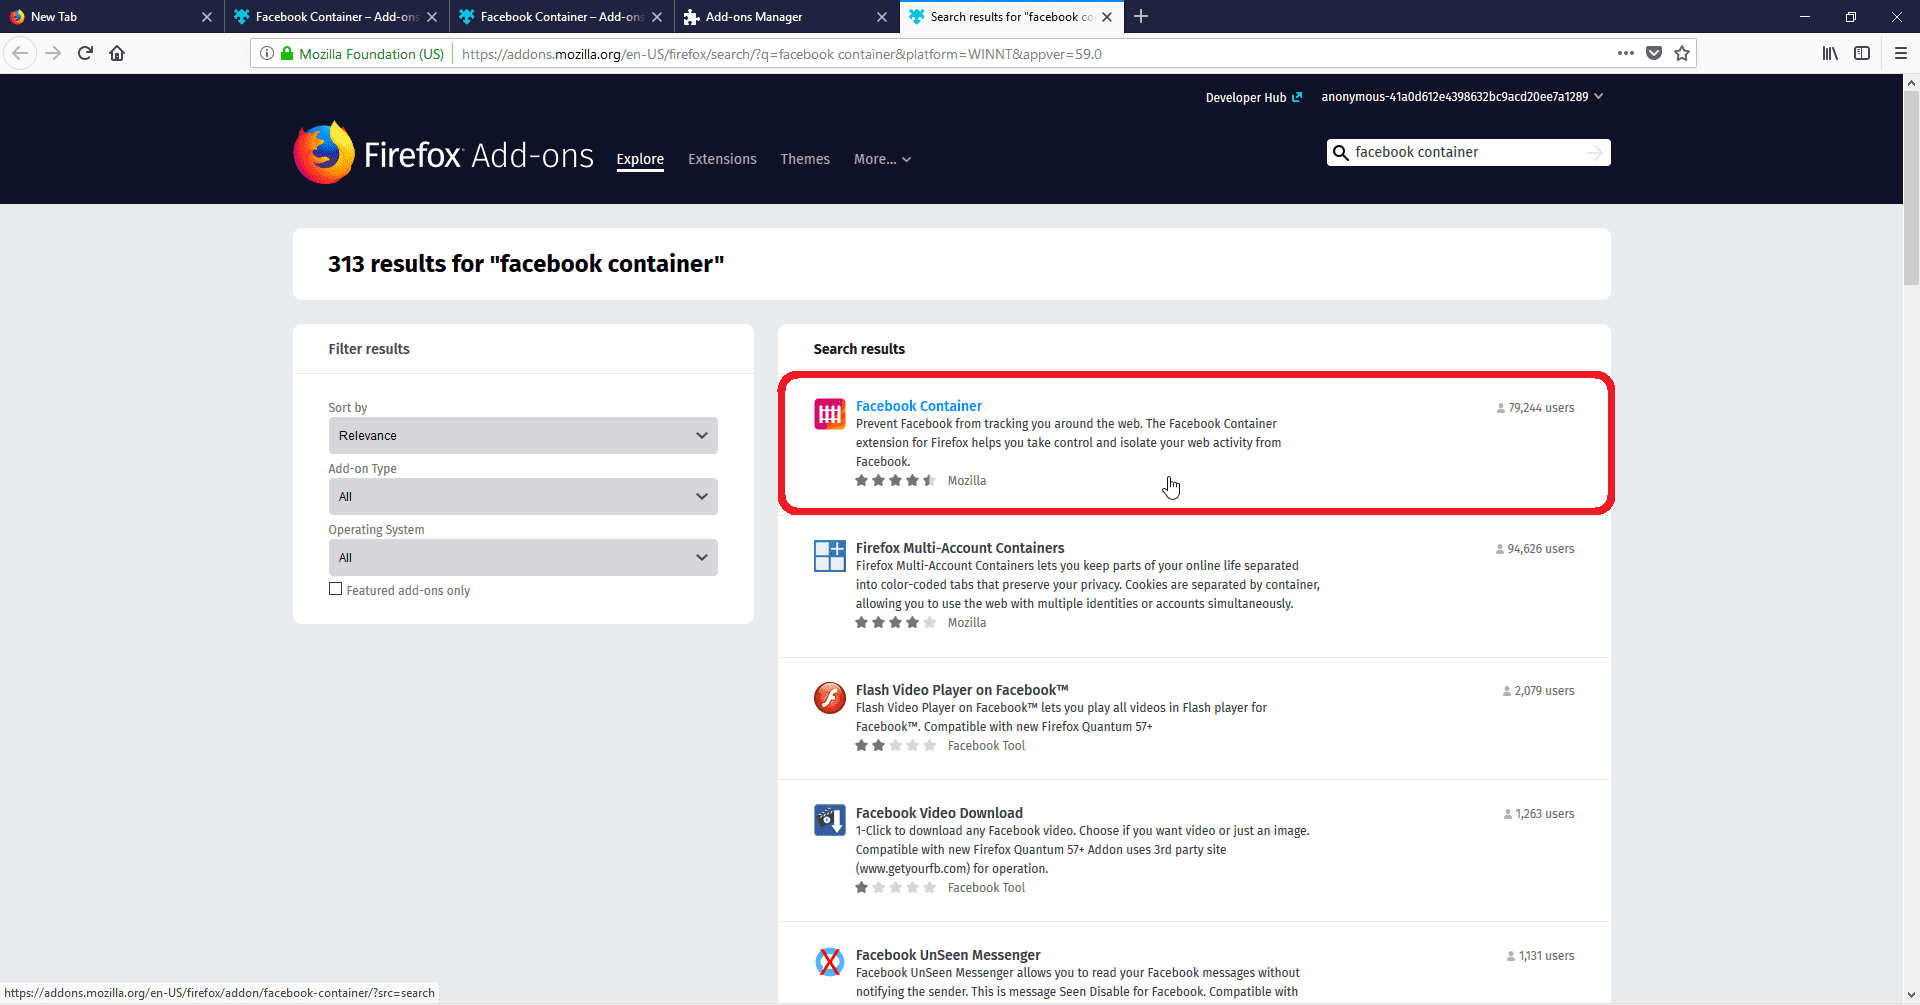Open page actions three-dot menu
This screenshot has height=1005, width=1920.
1626,53
